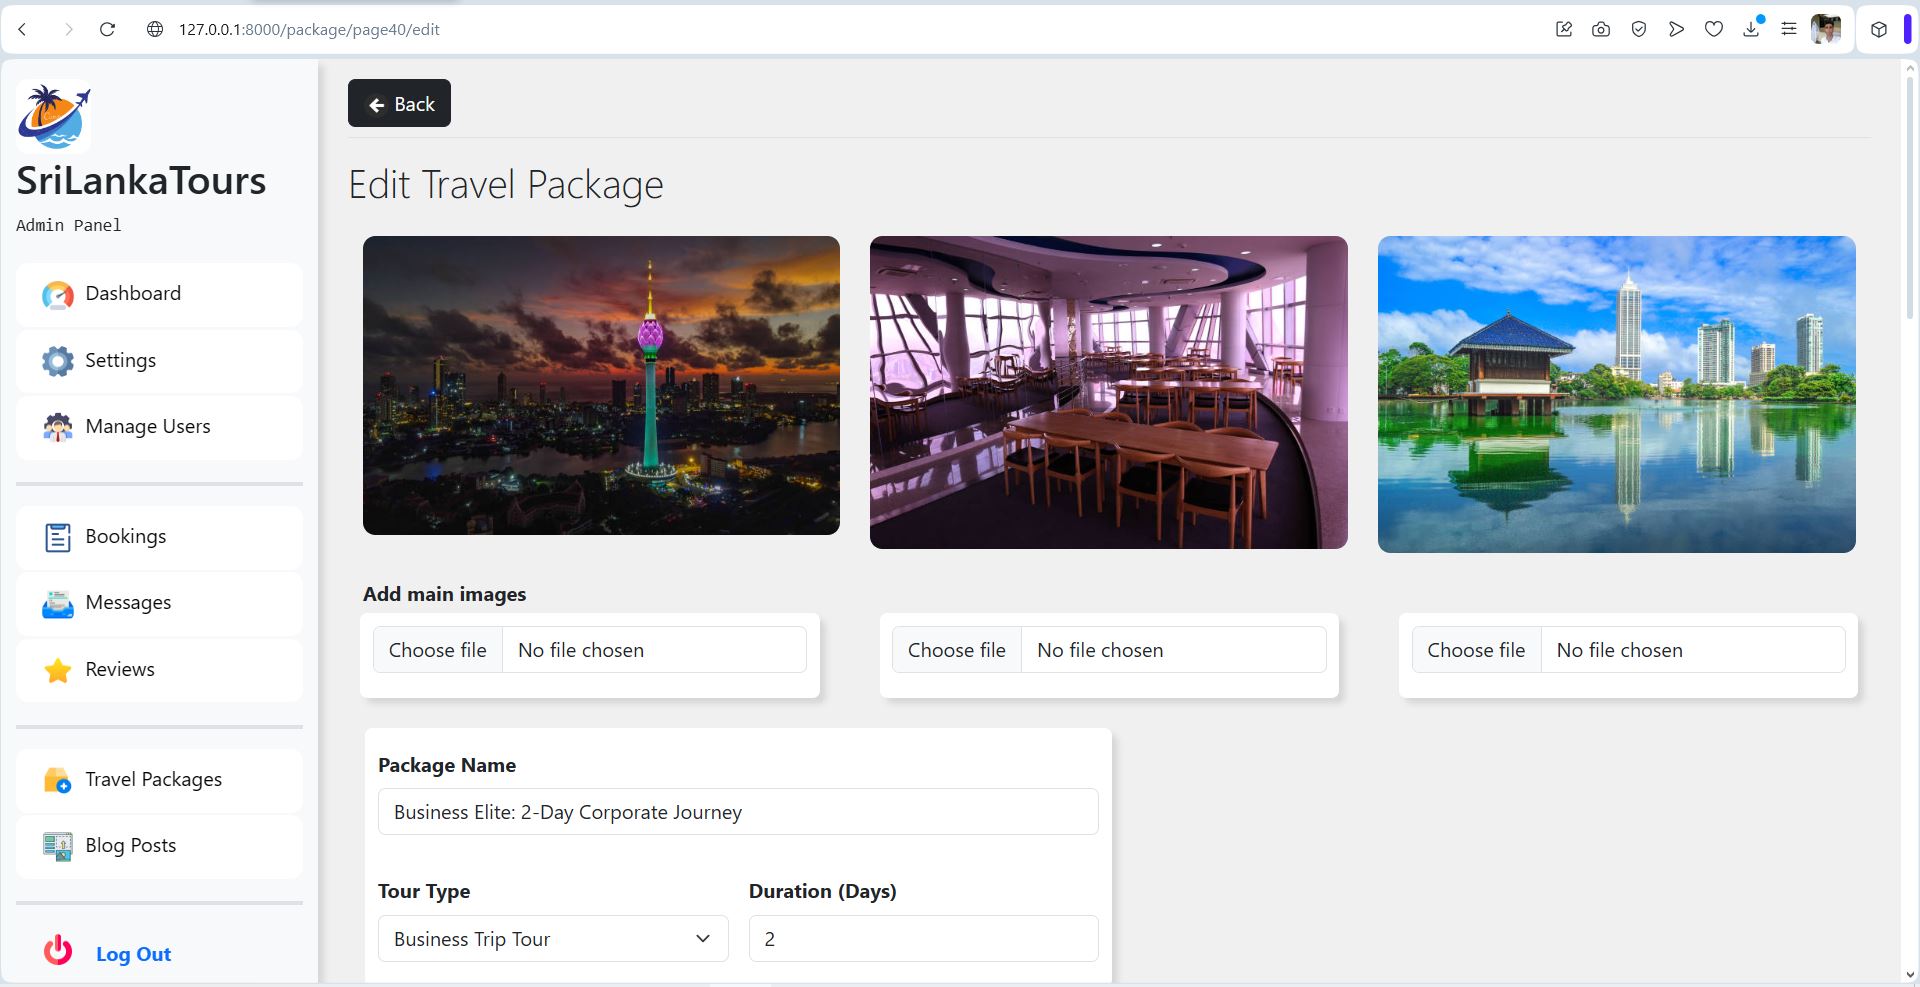Click the red Log Out power icon
Screen dimensions: 1920x987
(x=58, y=950)
